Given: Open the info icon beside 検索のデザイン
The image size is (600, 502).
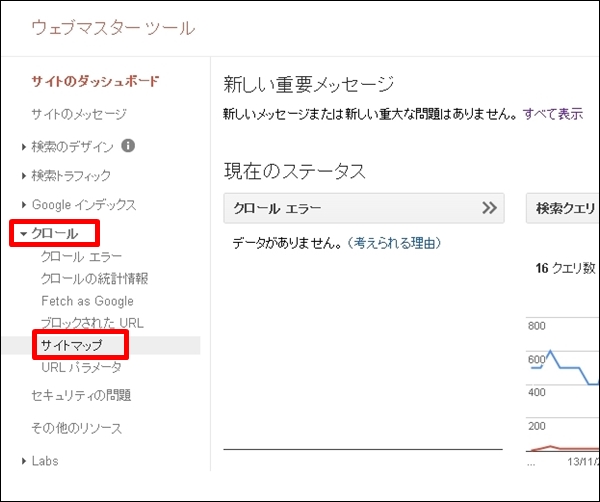Looking at the screenshot, I should 128,146.
